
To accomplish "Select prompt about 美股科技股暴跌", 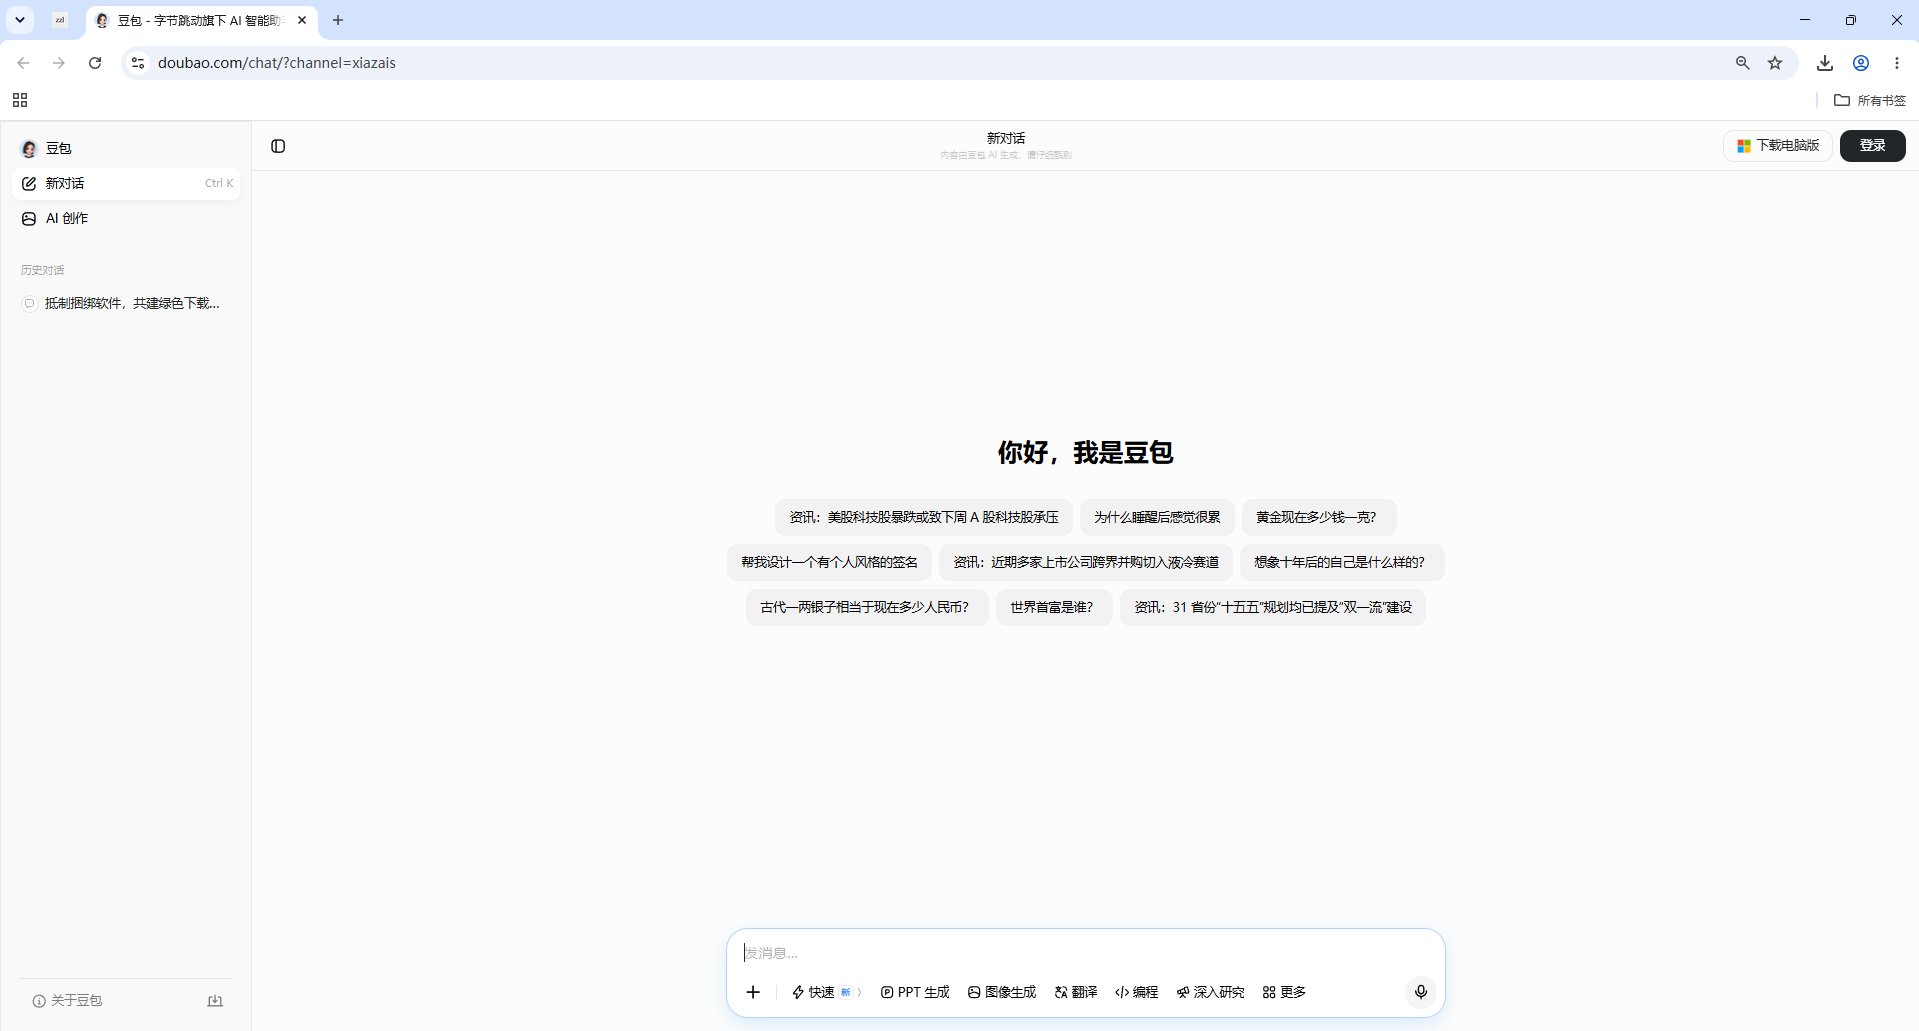I will point(923,517).
